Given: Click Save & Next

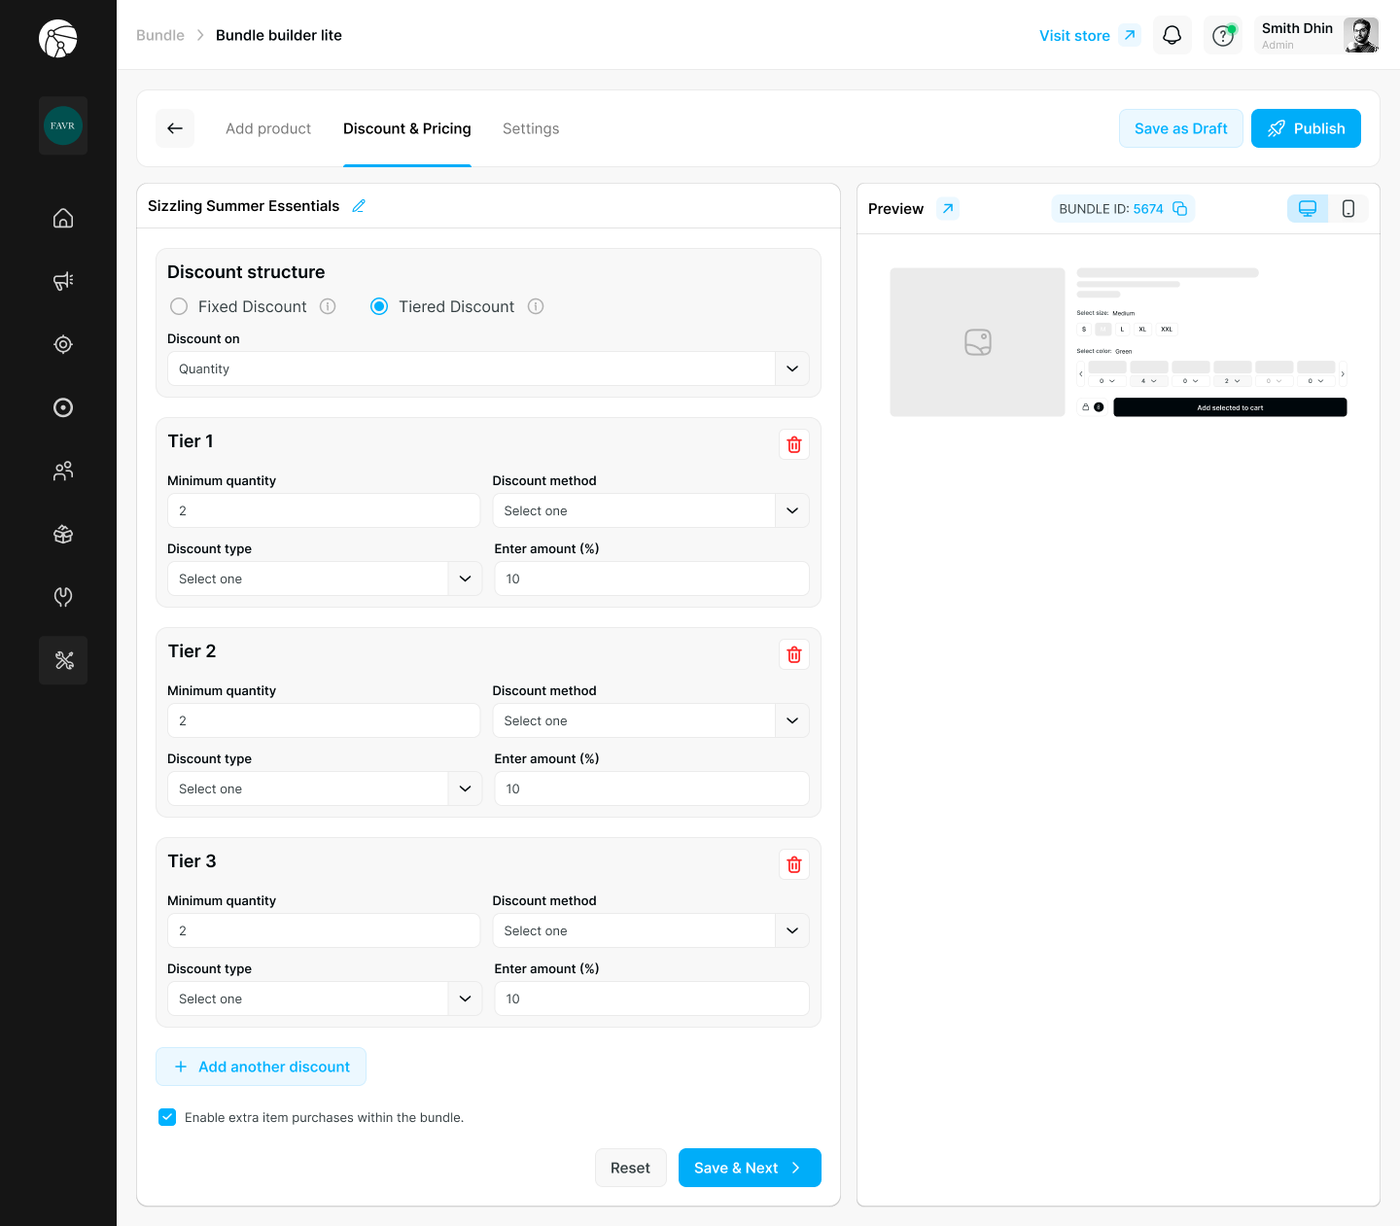Looking at the screenshot, I should pos(750,1168).
